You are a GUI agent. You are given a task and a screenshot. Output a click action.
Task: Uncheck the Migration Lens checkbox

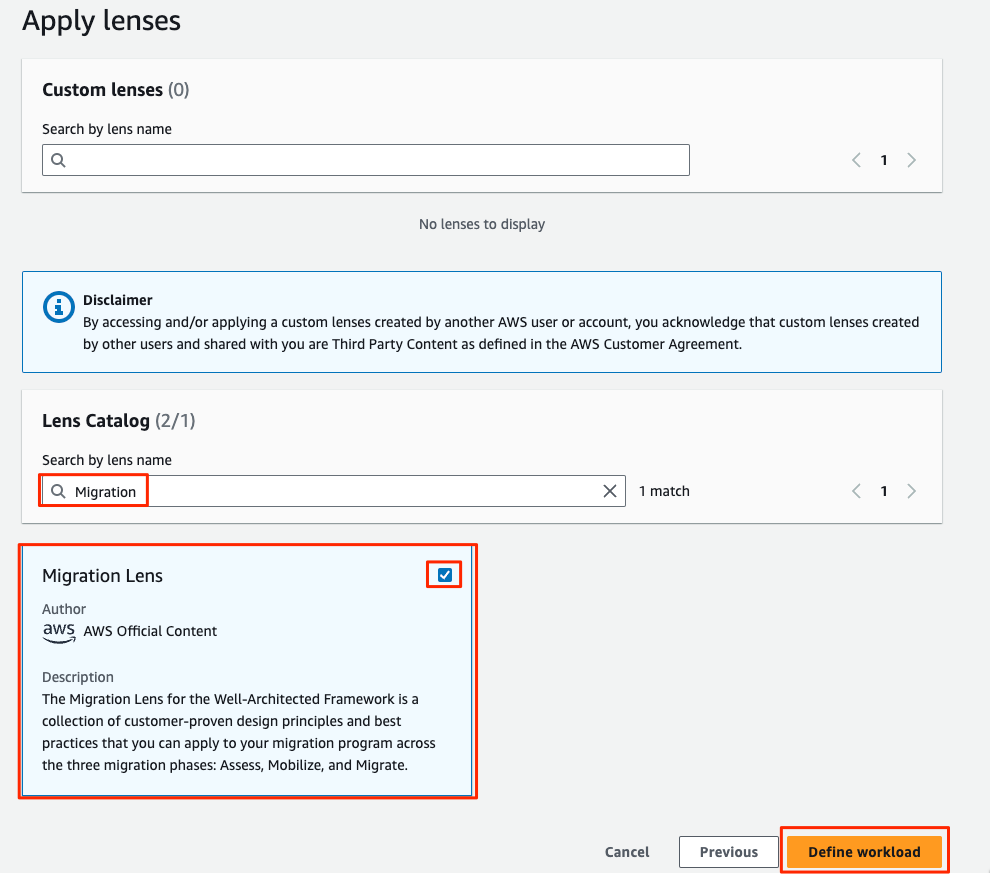[444, 575]
